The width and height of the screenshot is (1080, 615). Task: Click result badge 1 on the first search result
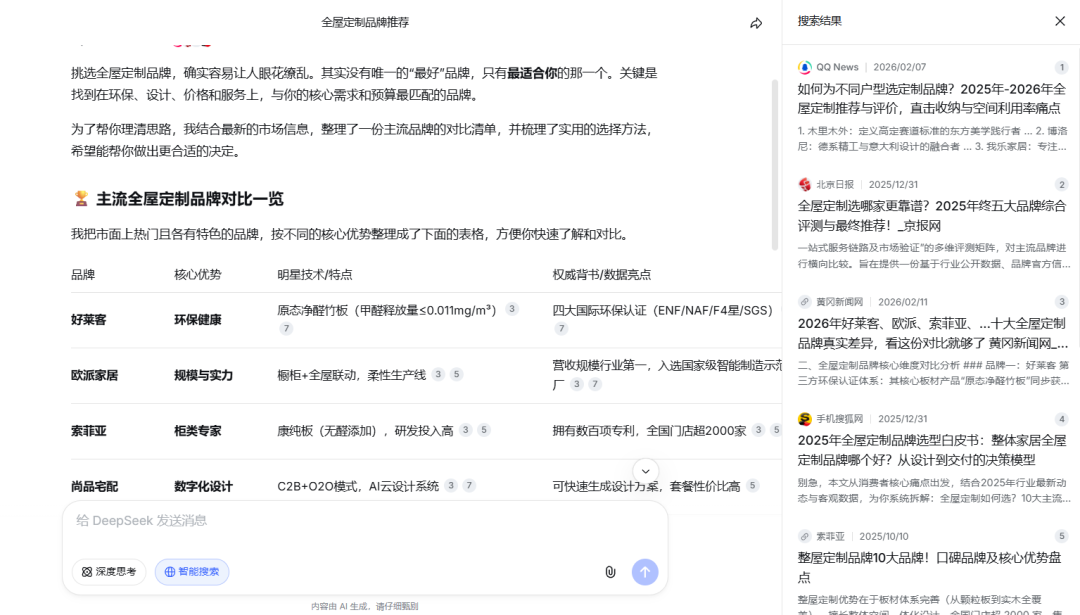pyautogui.click(x=1062, y=66)
